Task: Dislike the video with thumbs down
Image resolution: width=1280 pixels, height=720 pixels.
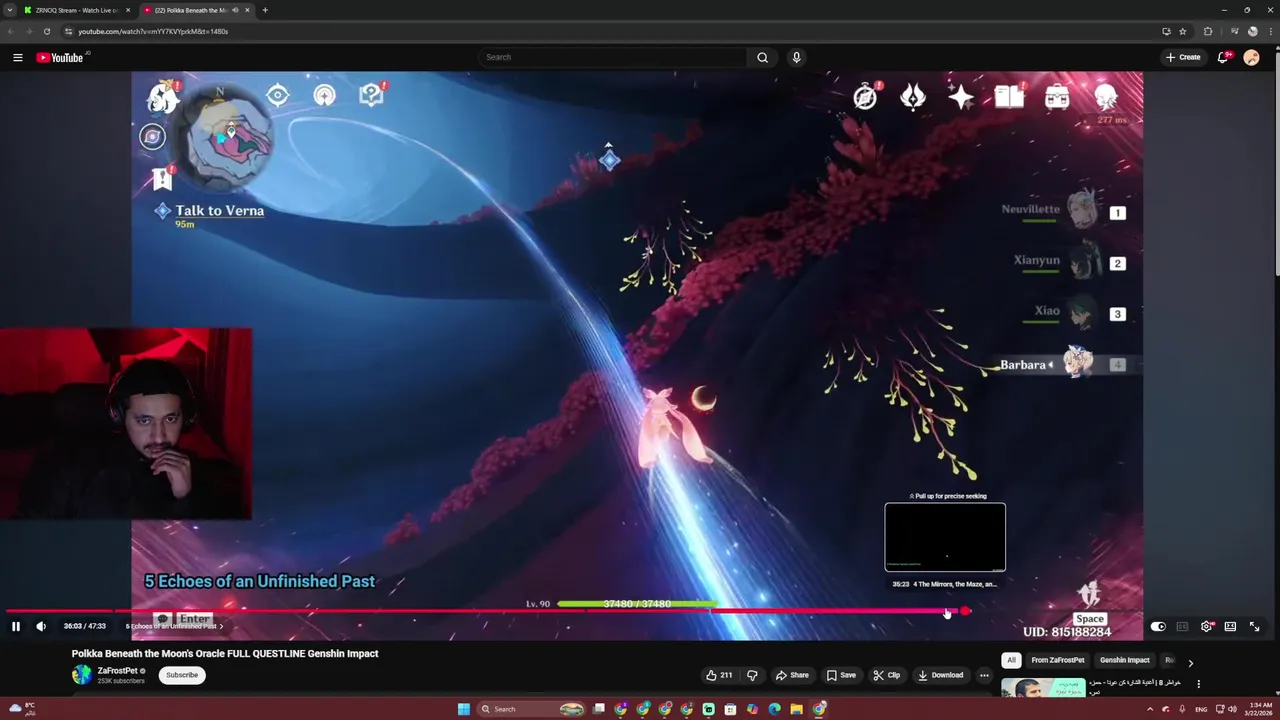Action: 752,675
